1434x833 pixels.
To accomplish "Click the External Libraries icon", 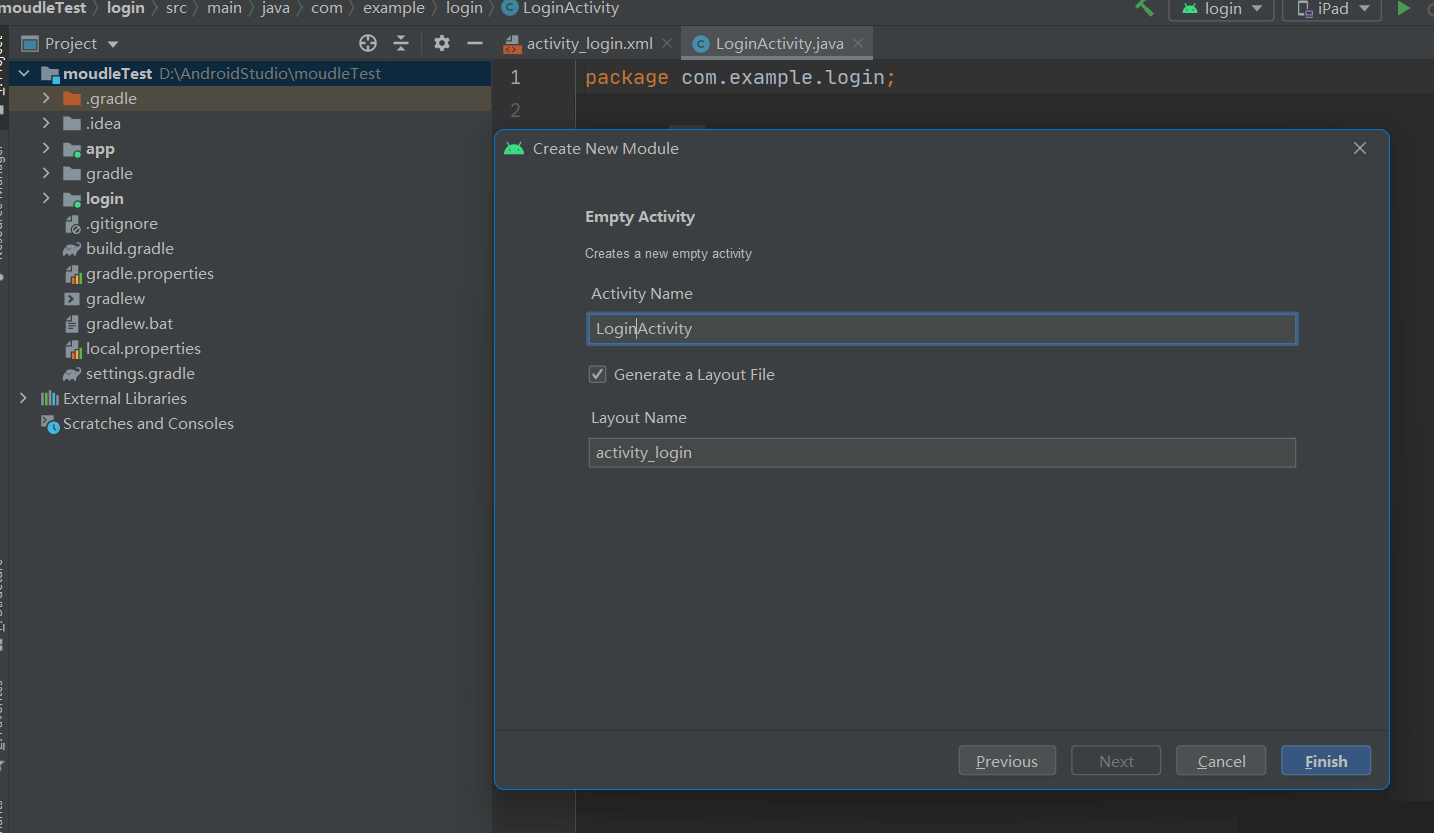I will pyautogui.click(x=50, y=398).
